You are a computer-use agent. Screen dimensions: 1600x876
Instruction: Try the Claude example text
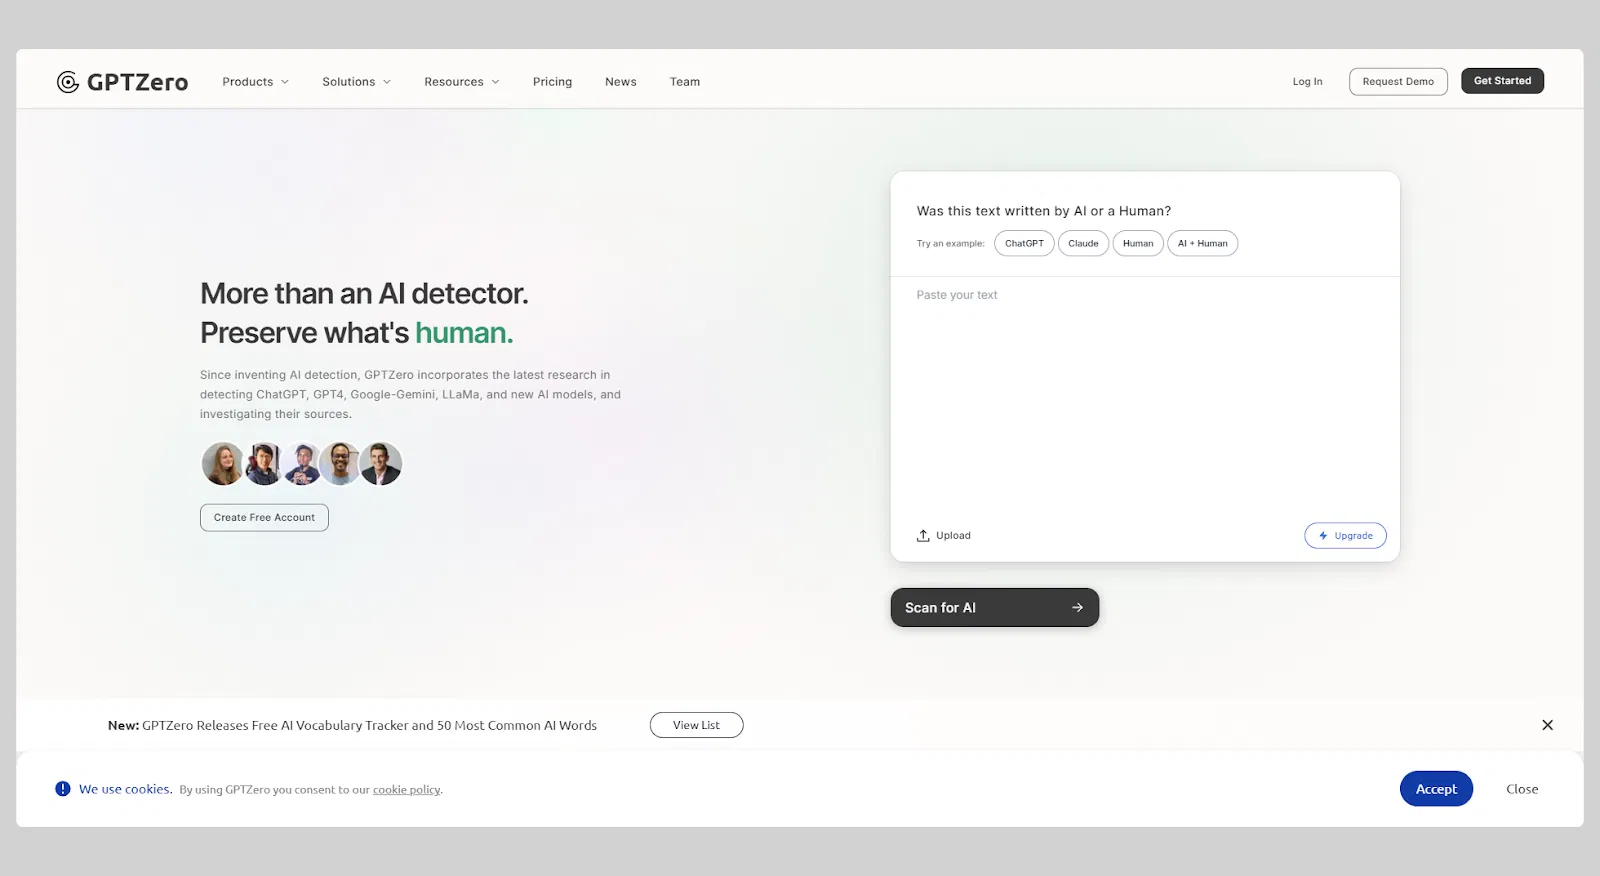1083,244
